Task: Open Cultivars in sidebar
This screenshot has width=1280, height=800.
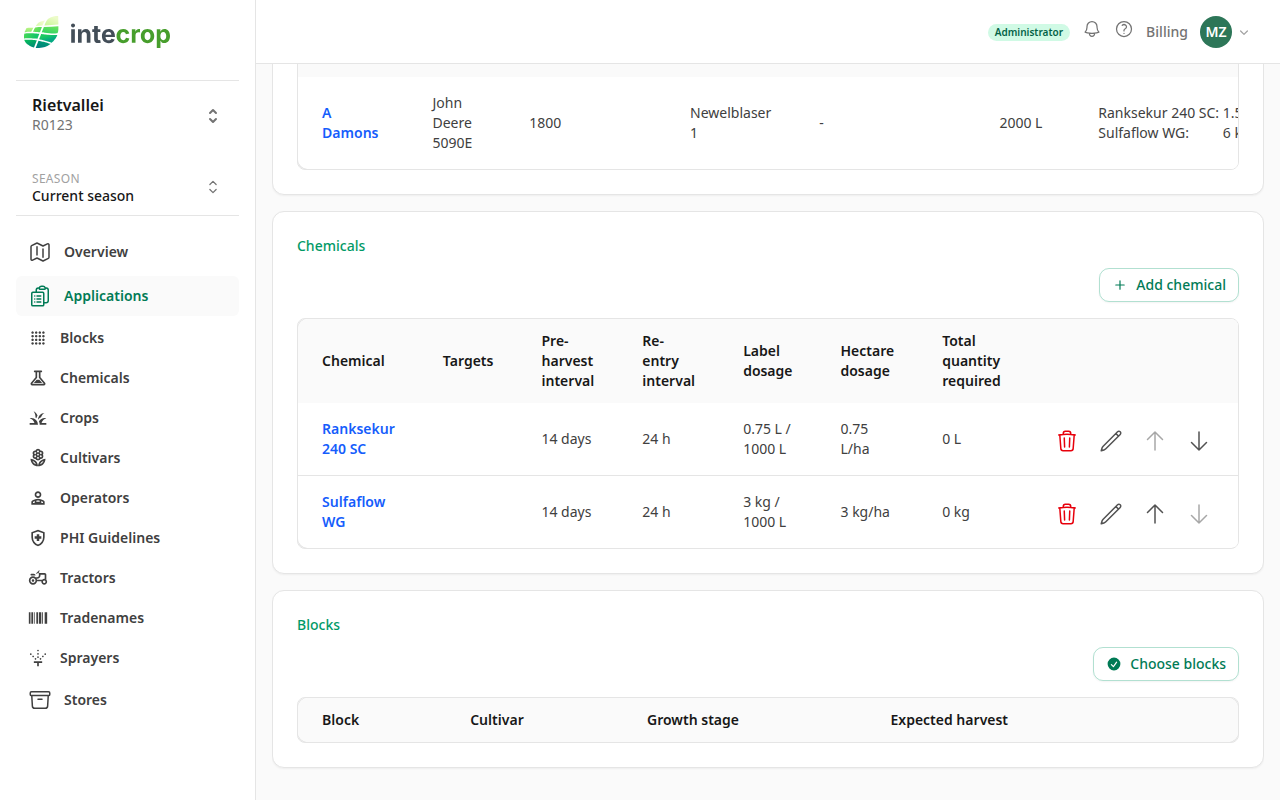Action: pos(127,458)
